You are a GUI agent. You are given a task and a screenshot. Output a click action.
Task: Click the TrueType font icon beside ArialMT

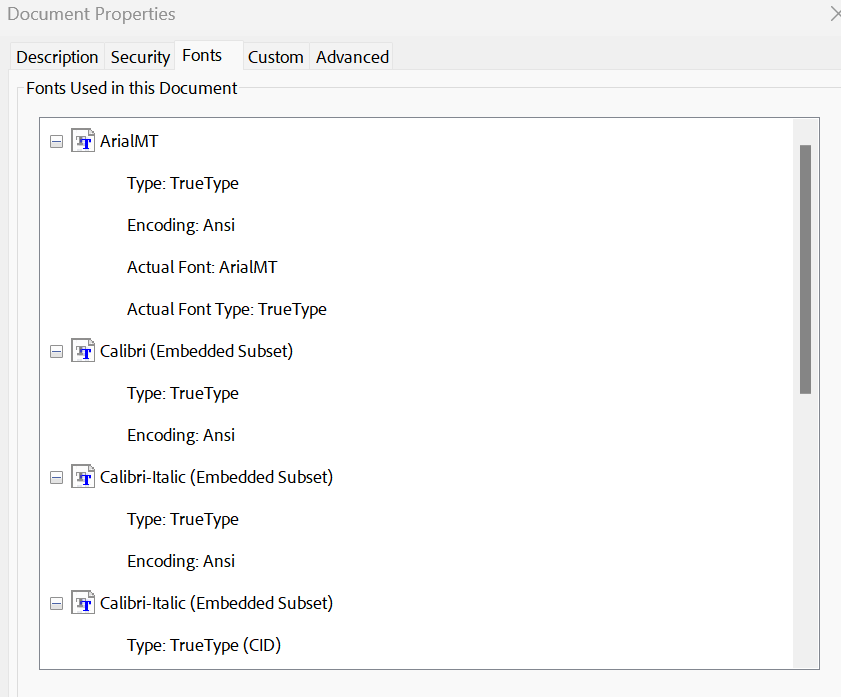click(82, 141)
